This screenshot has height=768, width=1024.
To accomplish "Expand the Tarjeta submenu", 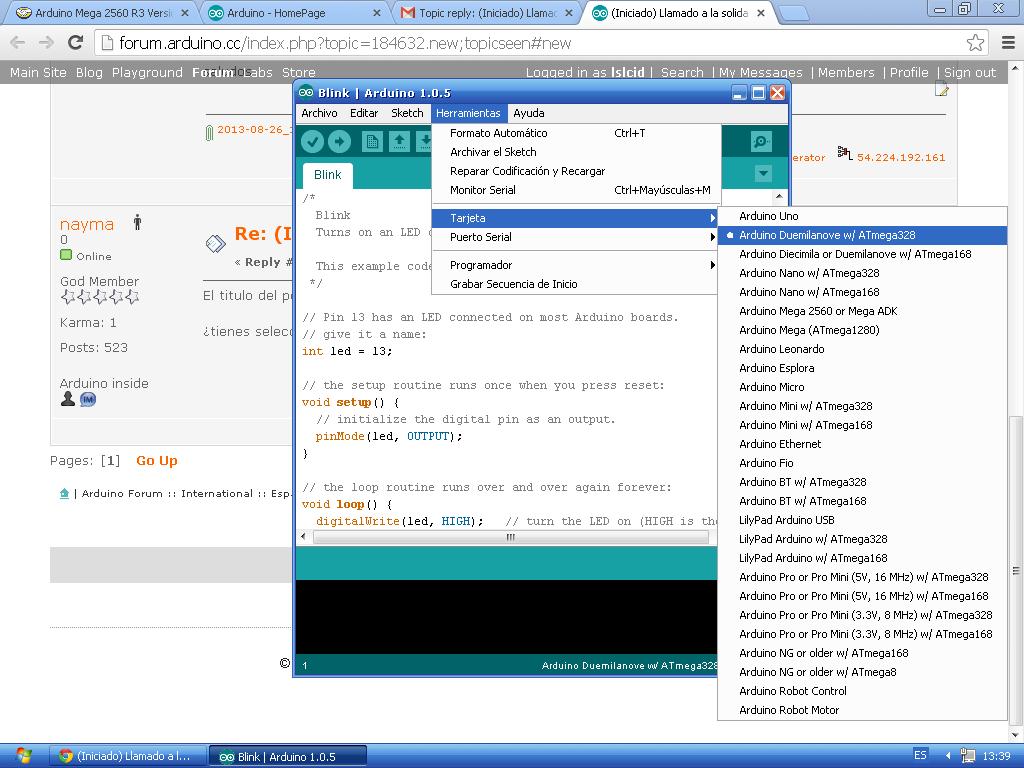I will click(575, 218).
